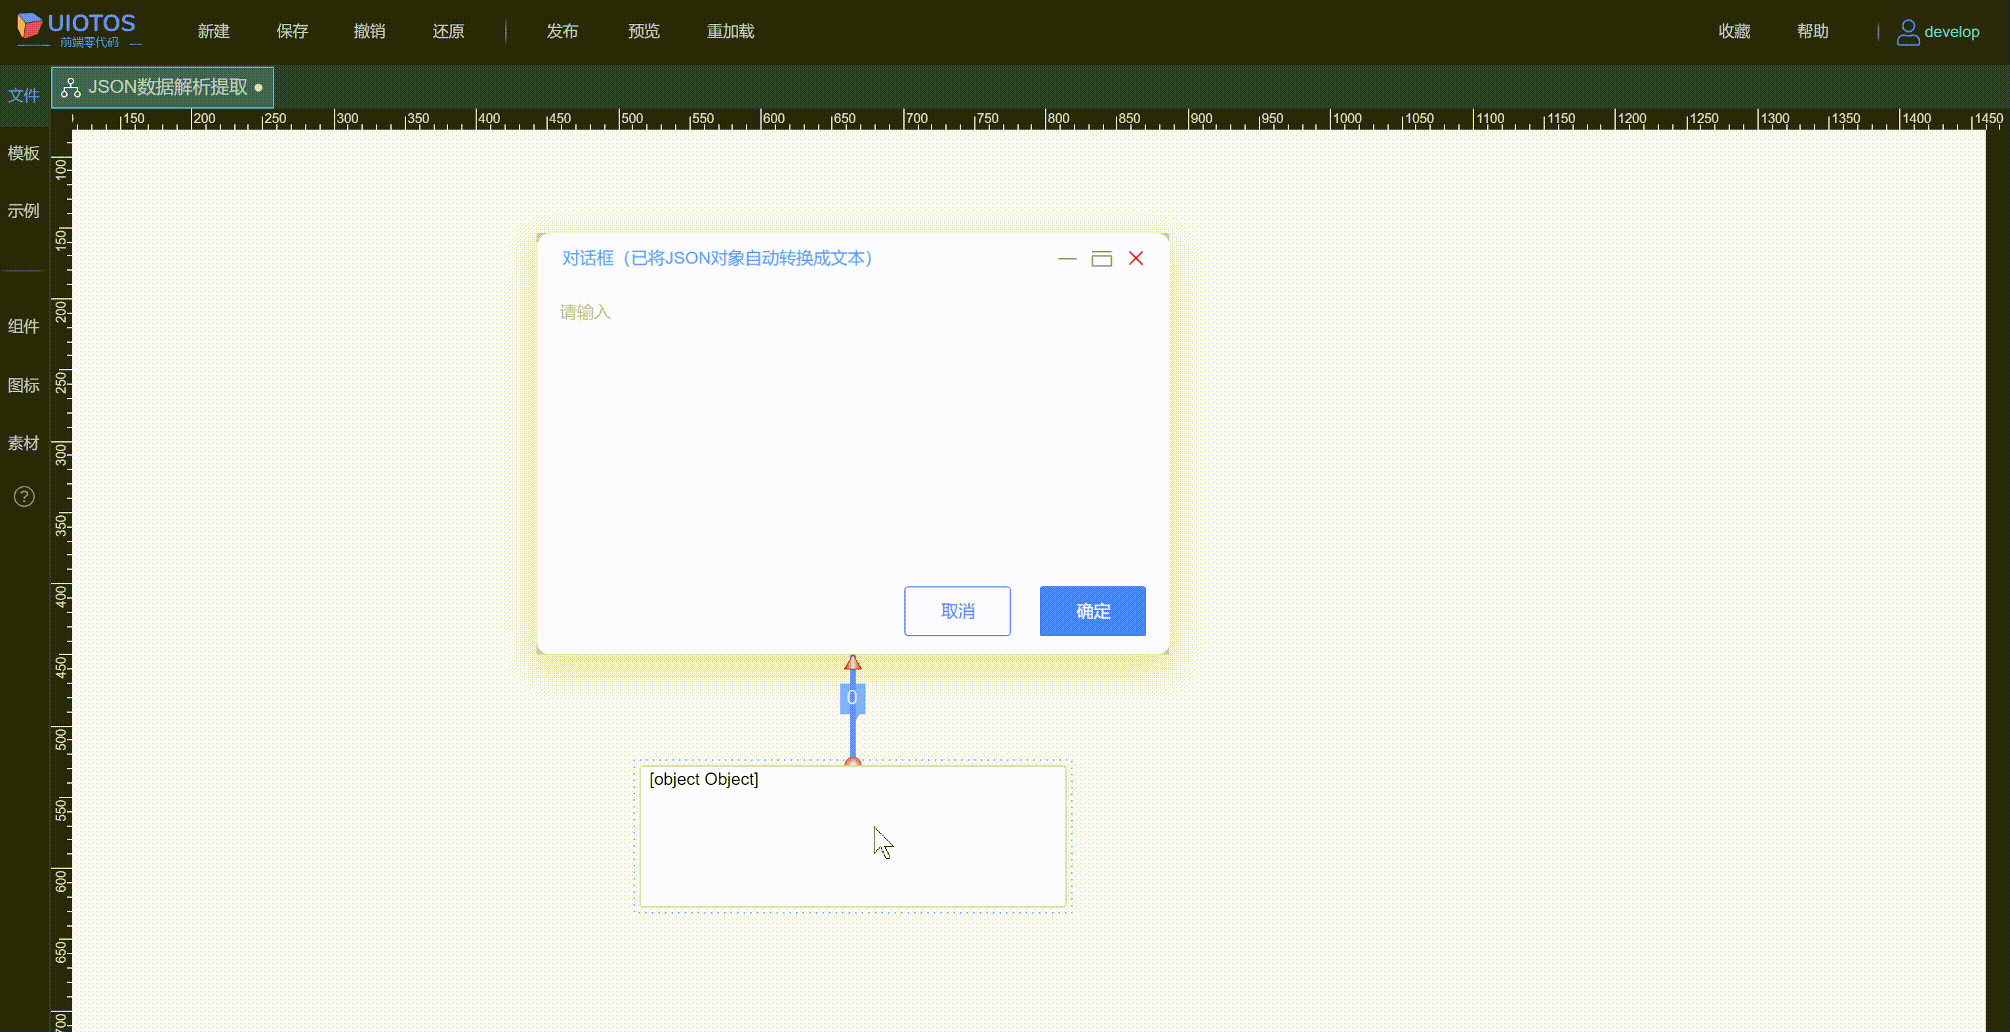Open 帮助 help menu
Viewport: 2010px width, 1032px height.
[1813, 32]
